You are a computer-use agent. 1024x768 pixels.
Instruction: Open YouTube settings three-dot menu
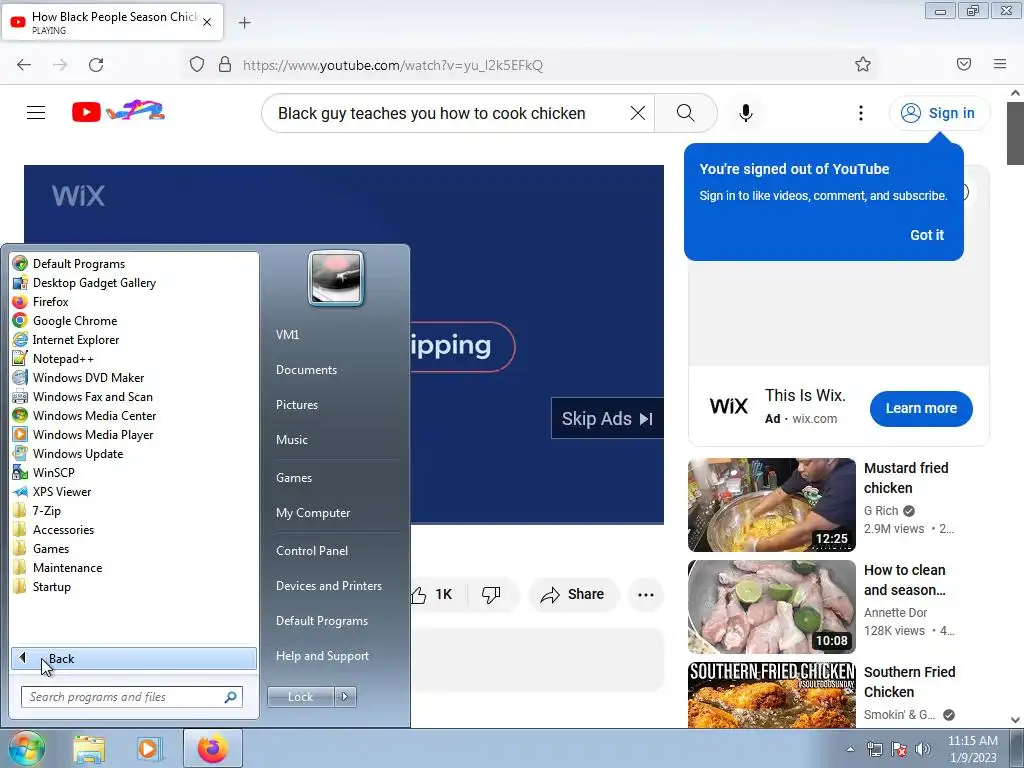coord(861,113)
